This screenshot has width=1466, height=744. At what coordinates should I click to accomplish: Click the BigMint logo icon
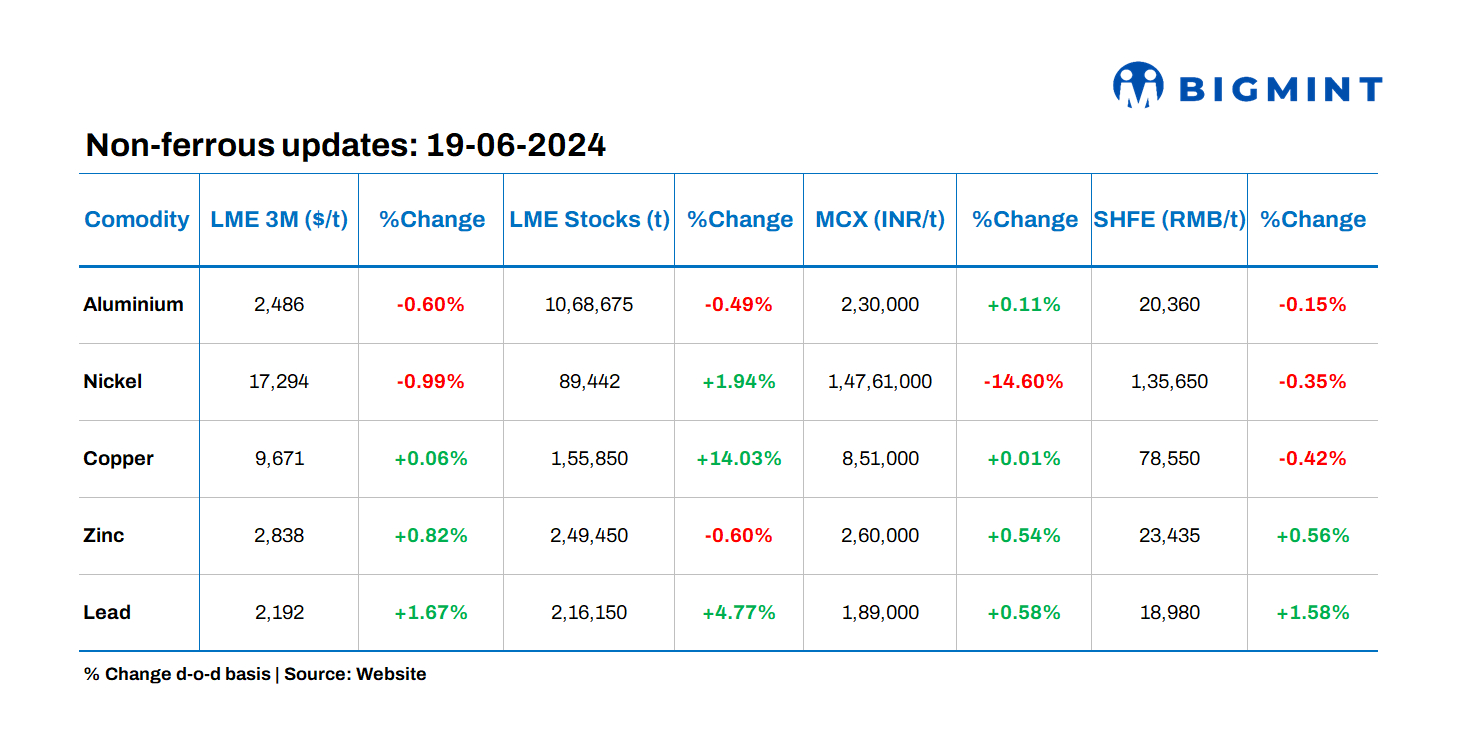tap(1138, 86)
